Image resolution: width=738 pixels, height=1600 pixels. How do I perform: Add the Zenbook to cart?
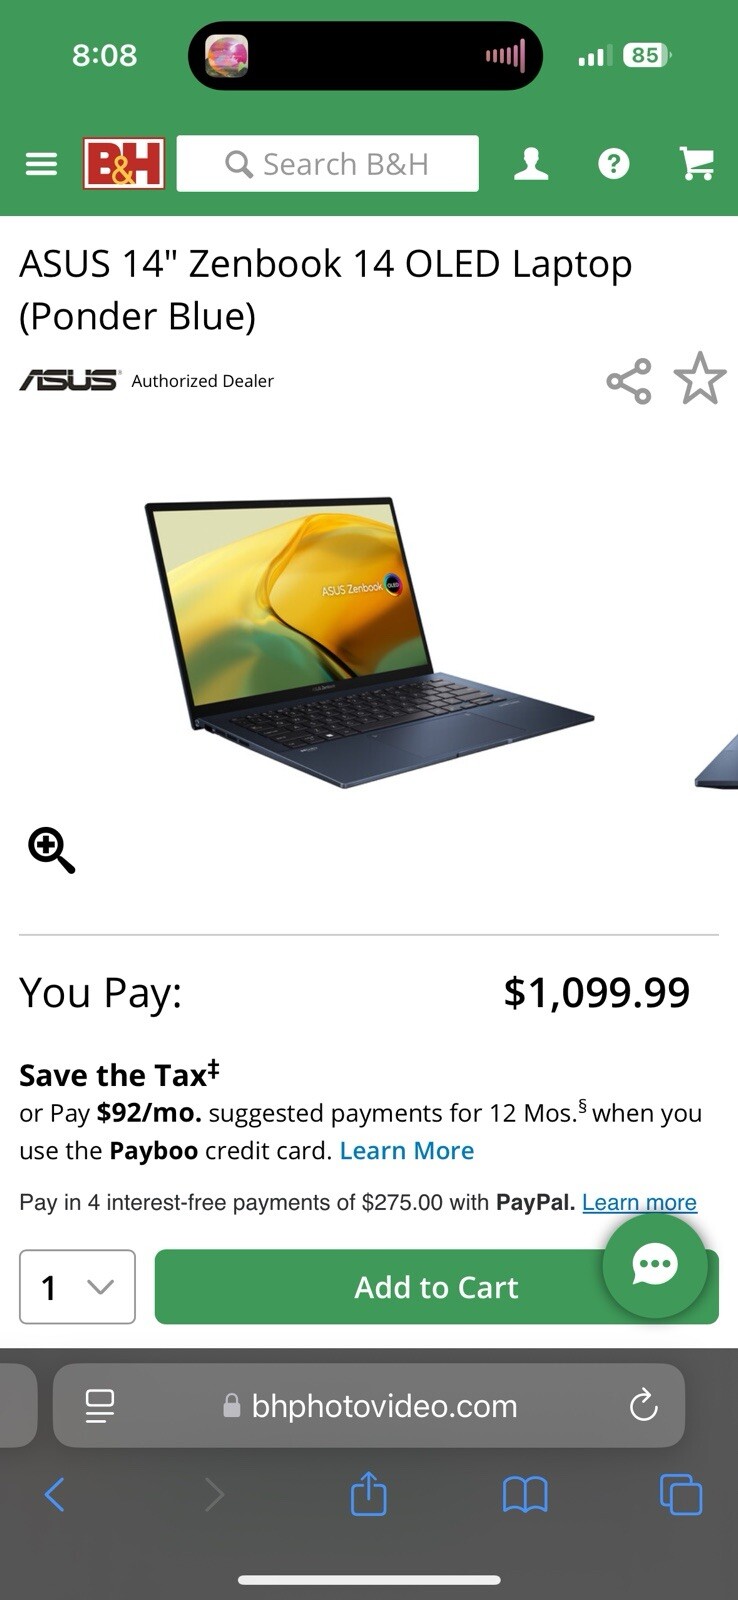pos(437,1287)
